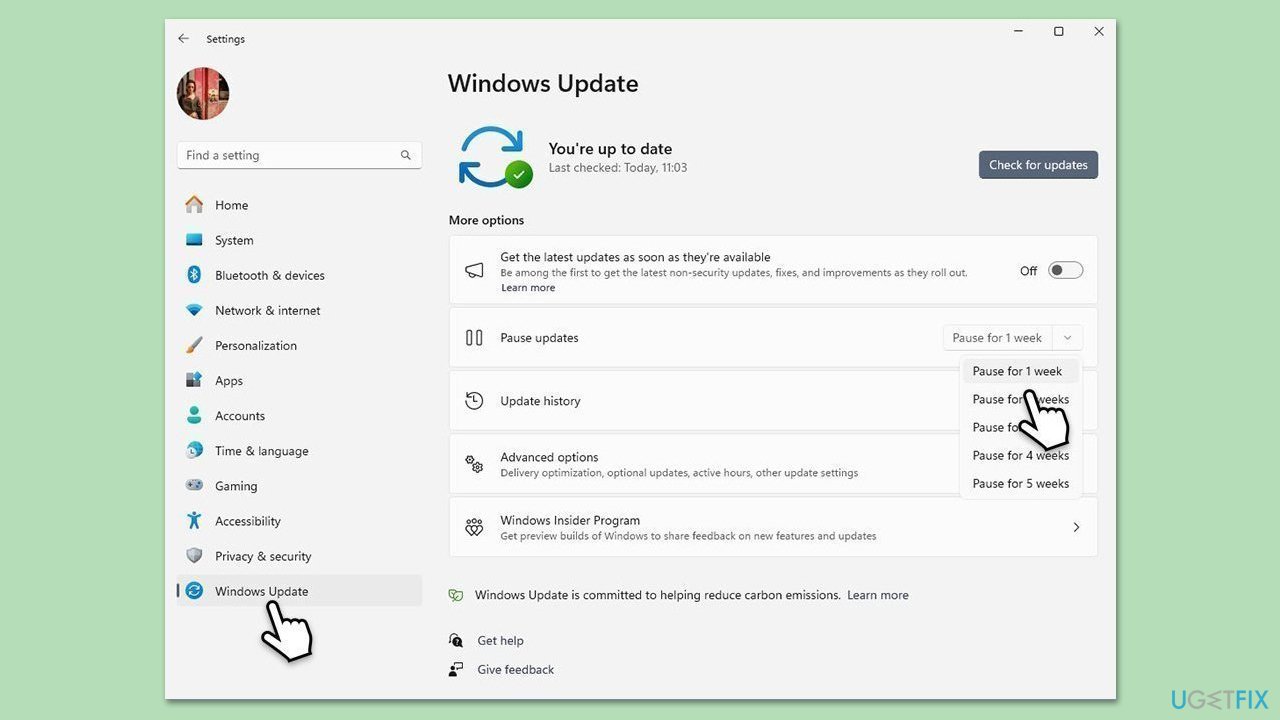Collapse the pause duration dropdown arrow
Screen dimensions: 1280x720
point(1067,338)
